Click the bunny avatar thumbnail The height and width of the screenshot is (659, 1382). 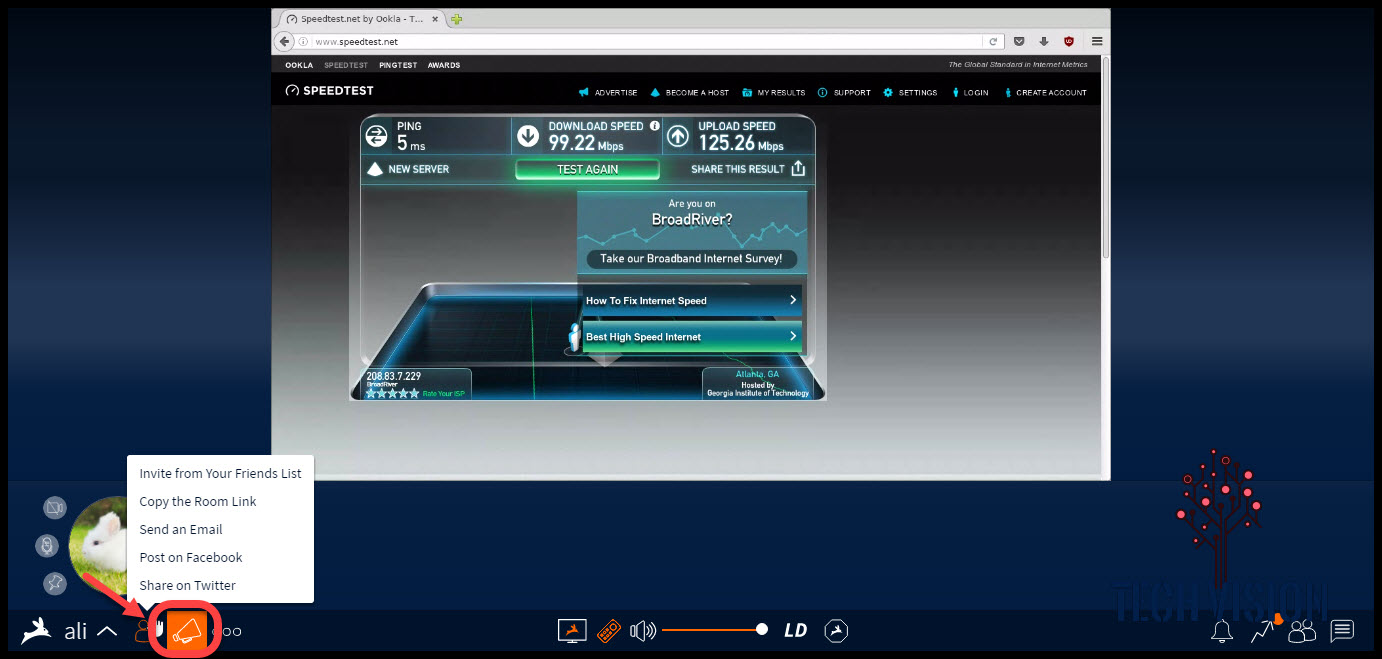pos(98,544)
